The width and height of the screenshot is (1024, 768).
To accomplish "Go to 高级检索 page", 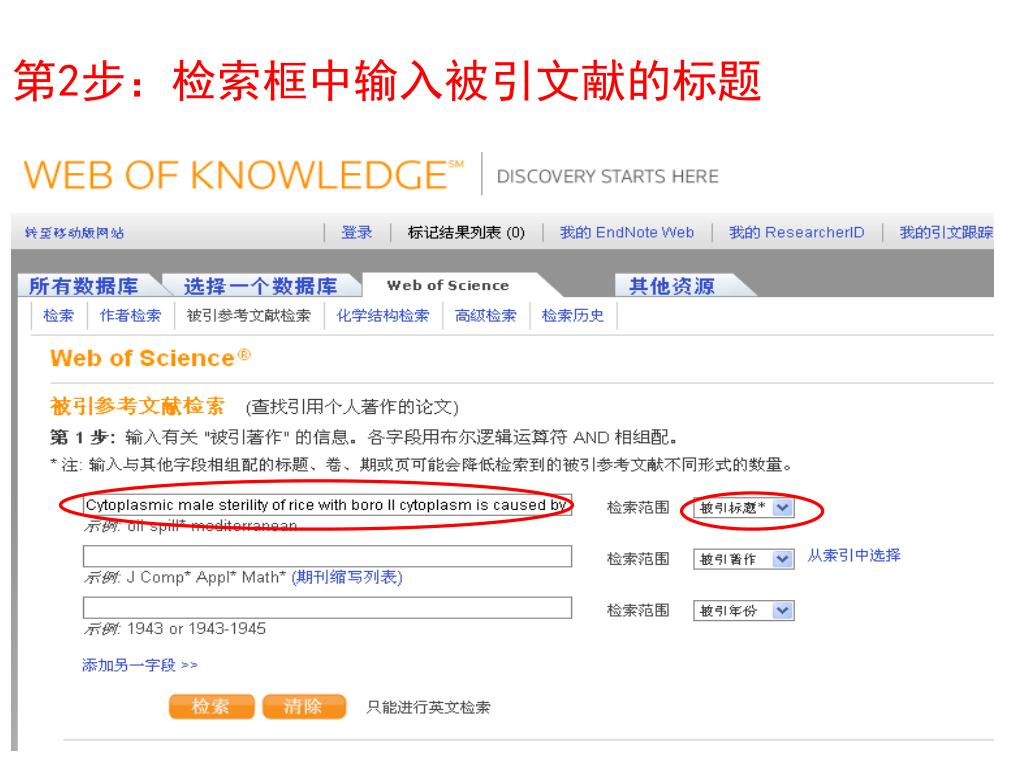I will [x=486, y=315].
